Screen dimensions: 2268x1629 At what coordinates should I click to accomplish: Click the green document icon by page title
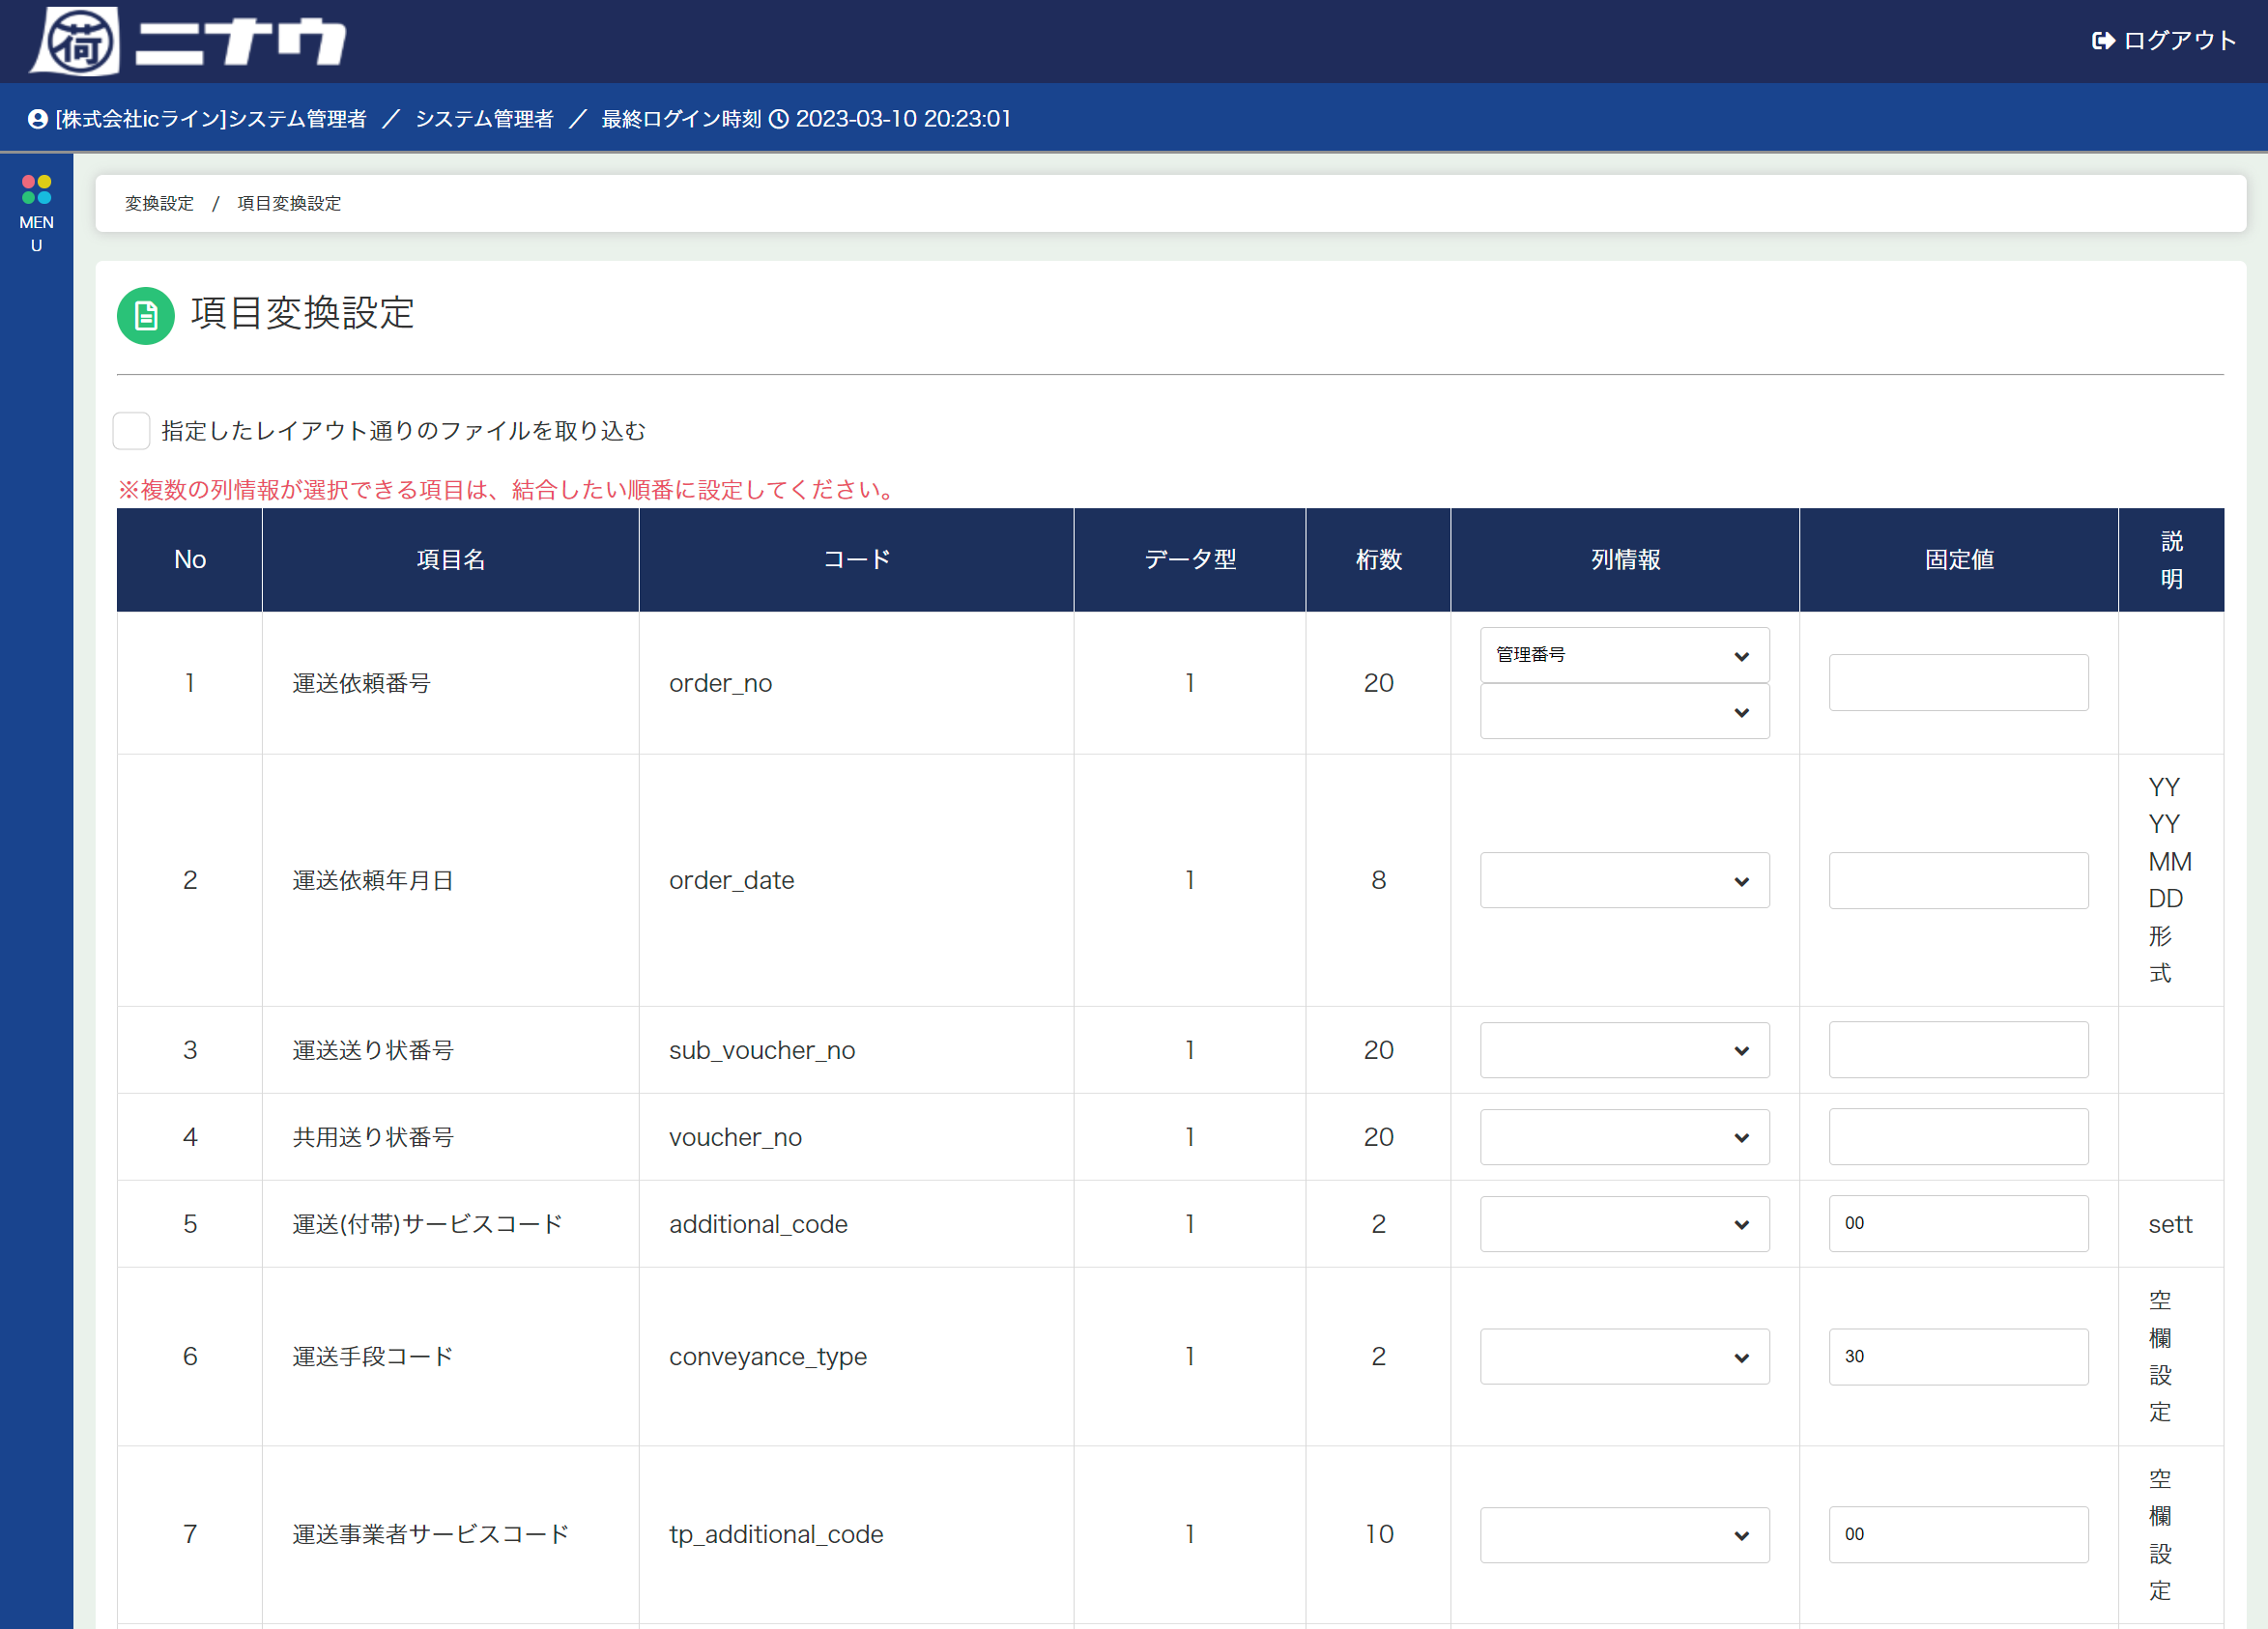click(146, 315)
